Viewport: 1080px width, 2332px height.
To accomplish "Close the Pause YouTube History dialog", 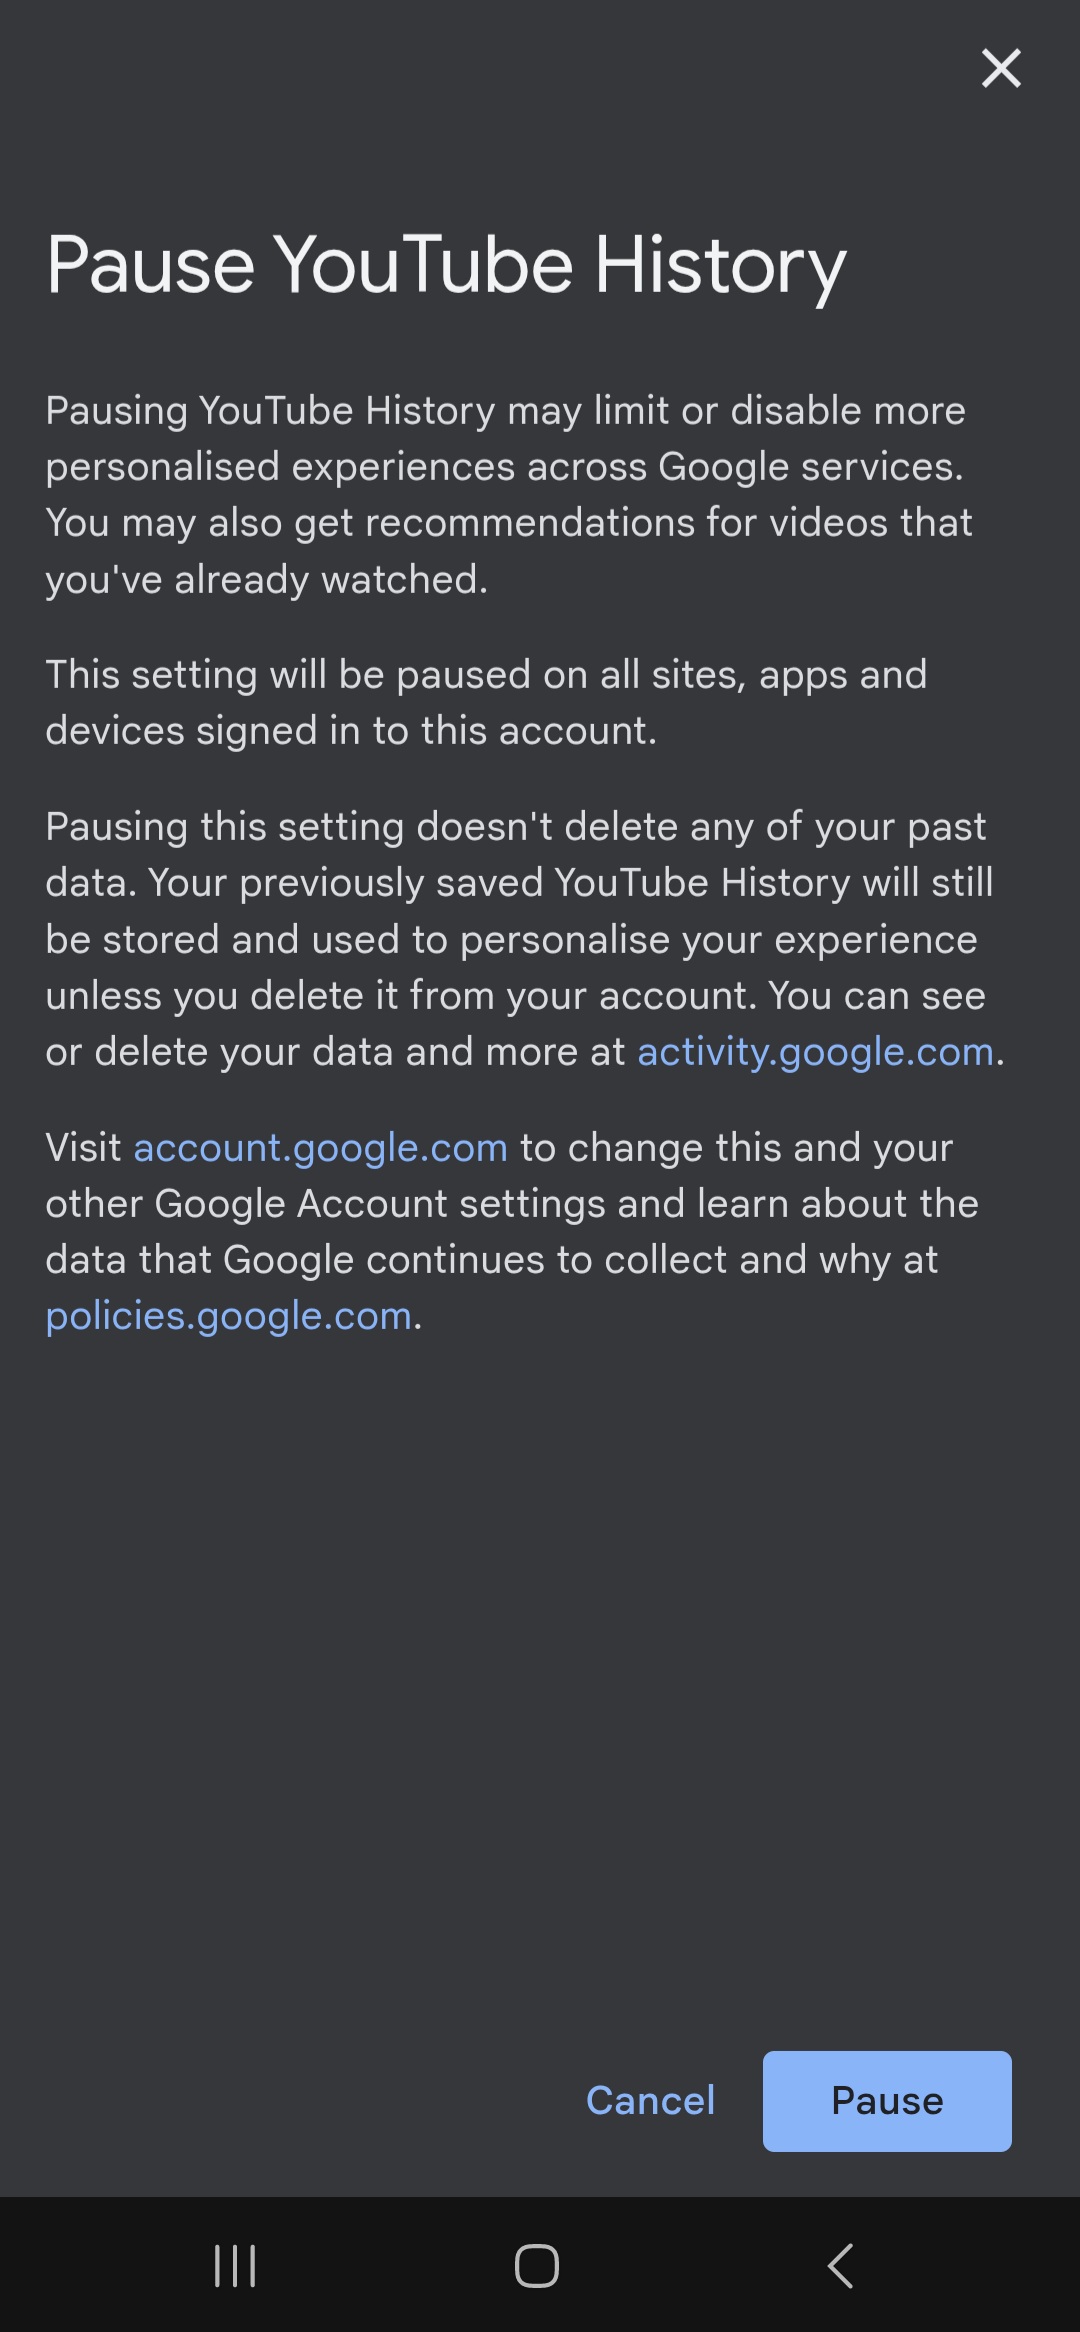I will click(x=1001, y=68).
